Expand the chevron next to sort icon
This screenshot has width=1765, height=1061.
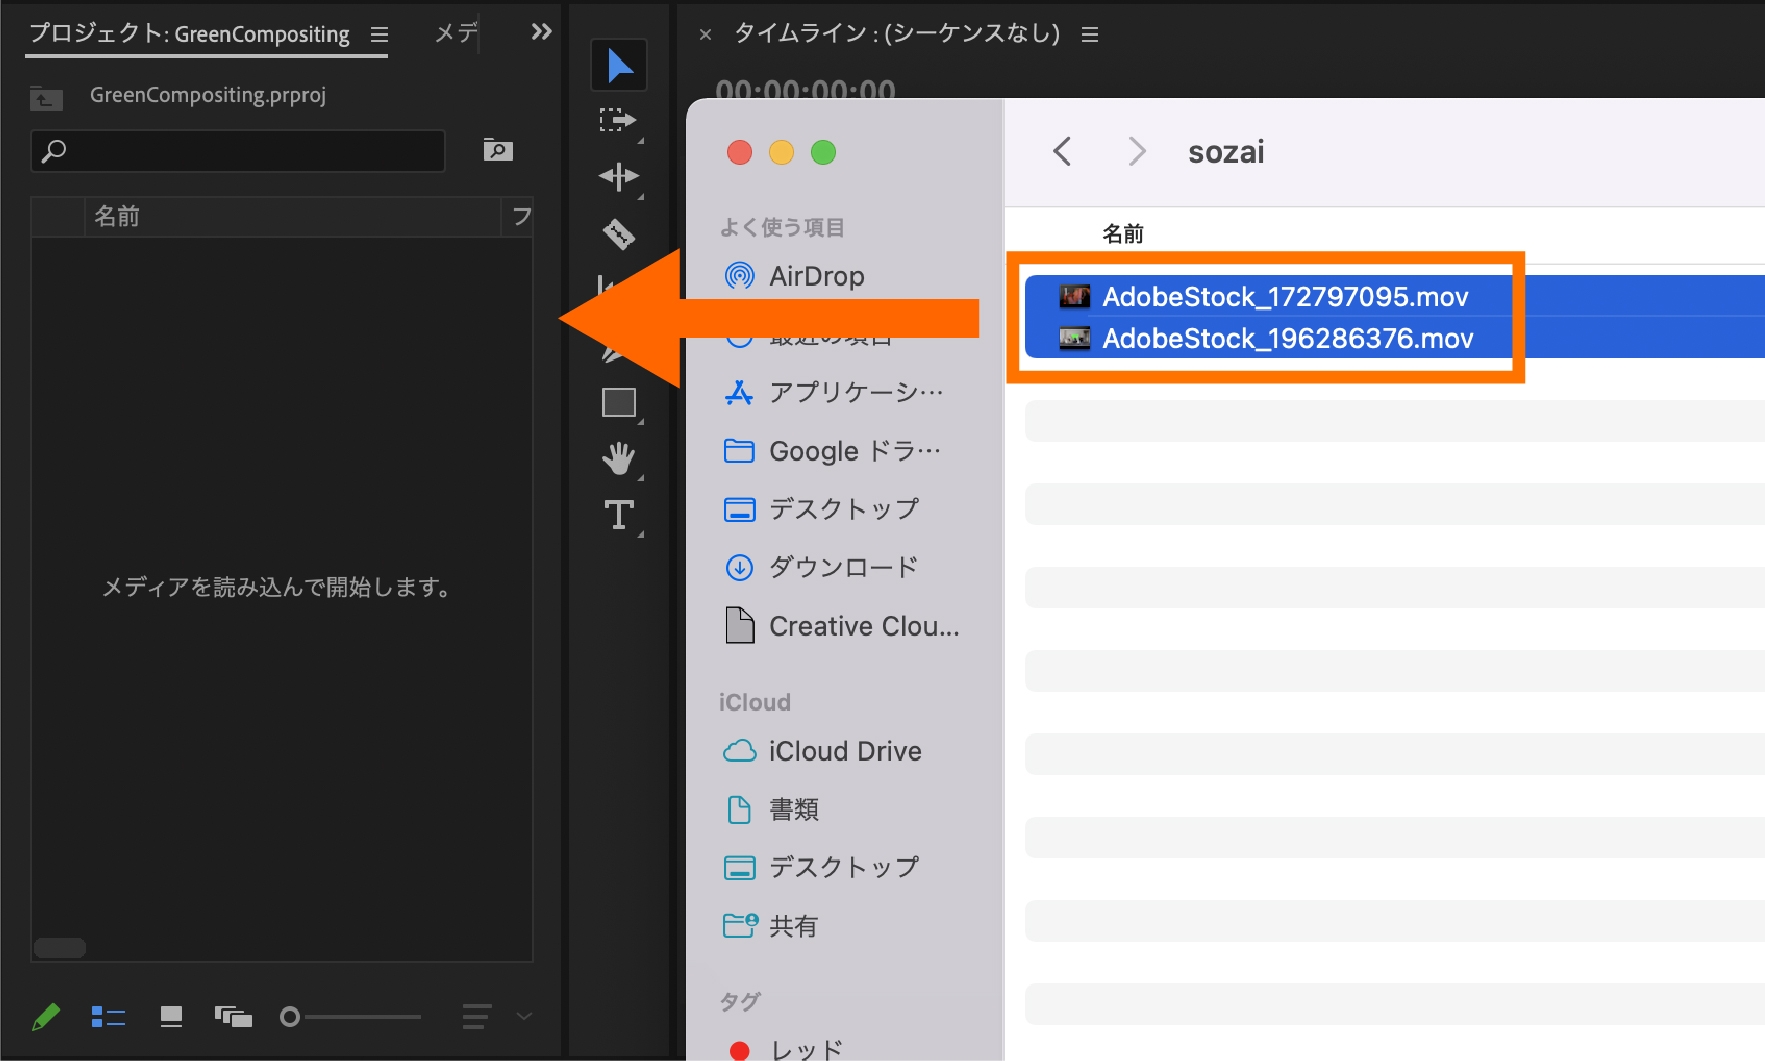pyautogui.click(x=524, y=1016)
